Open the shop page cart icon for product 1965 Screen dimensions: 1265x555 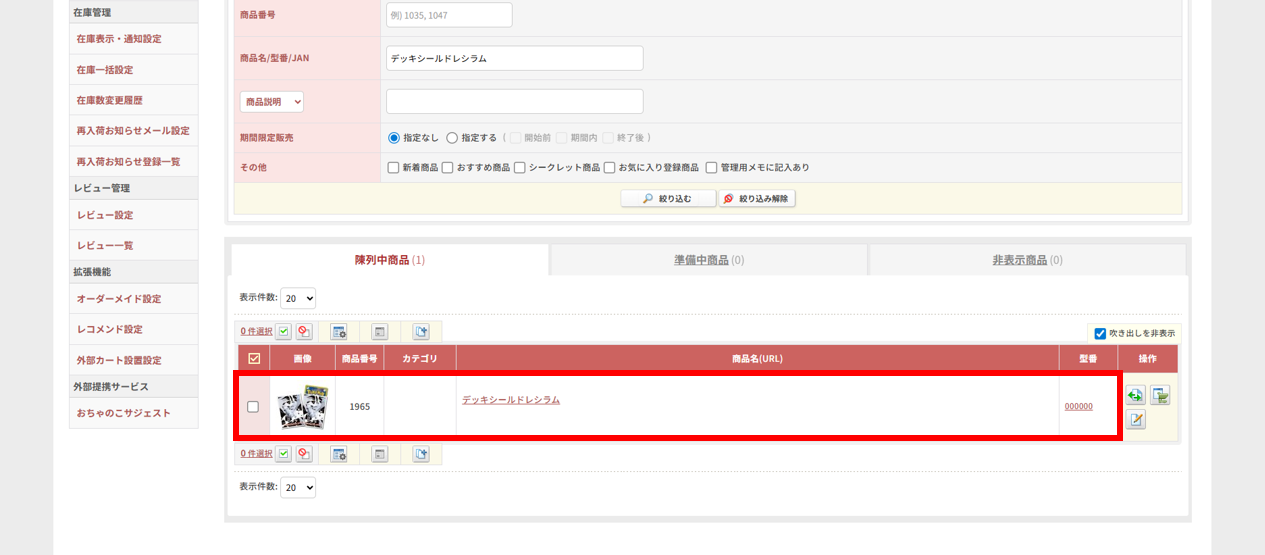pyautogui.click(x=1159, y=395)
